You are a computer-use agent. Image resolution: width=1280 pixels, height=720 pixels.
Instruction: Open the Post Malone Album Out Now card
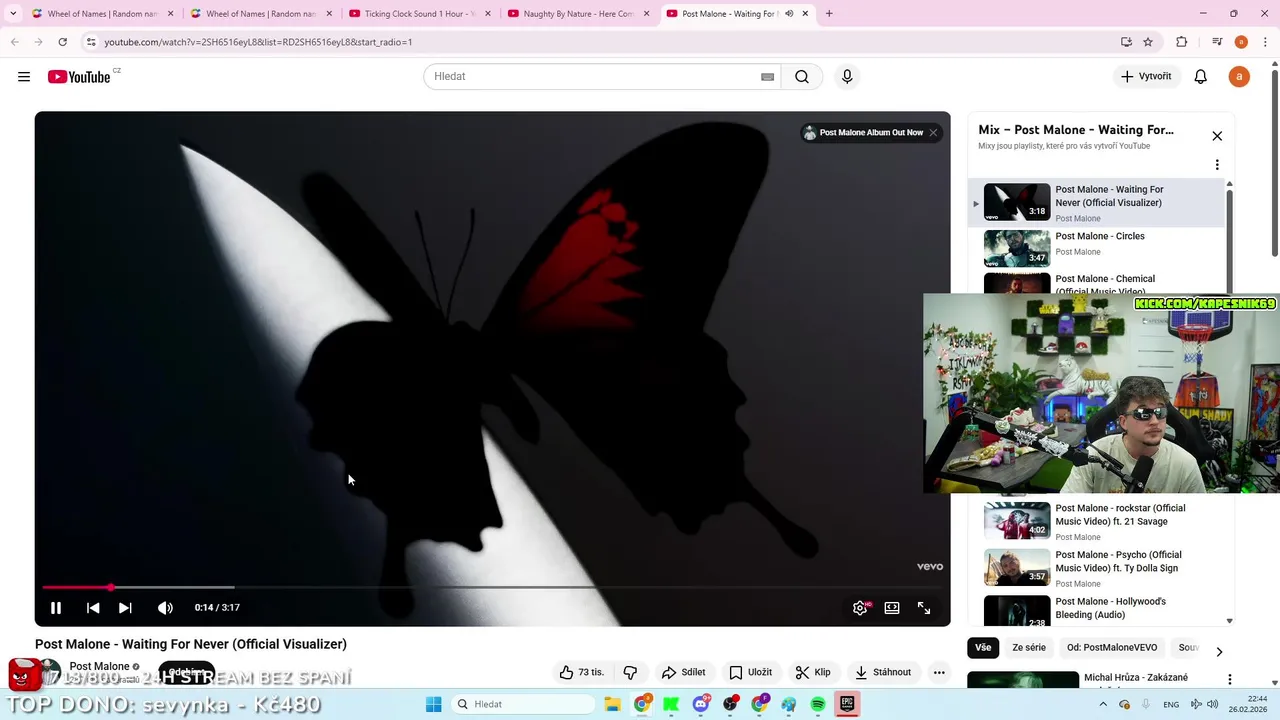click(863, 132)
